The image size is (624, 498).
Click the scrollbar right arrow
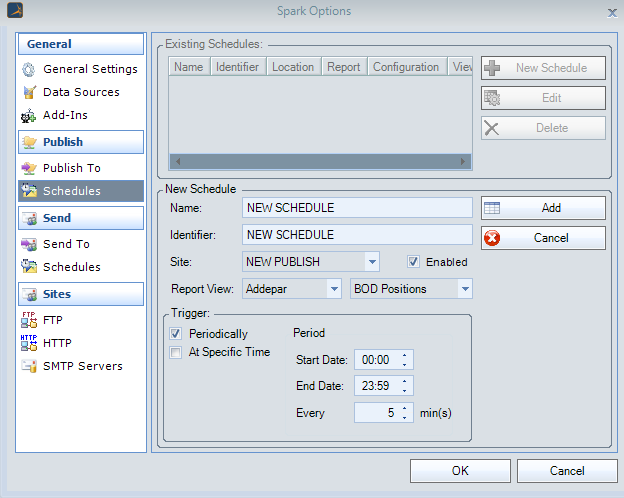[x=463, y=161]
